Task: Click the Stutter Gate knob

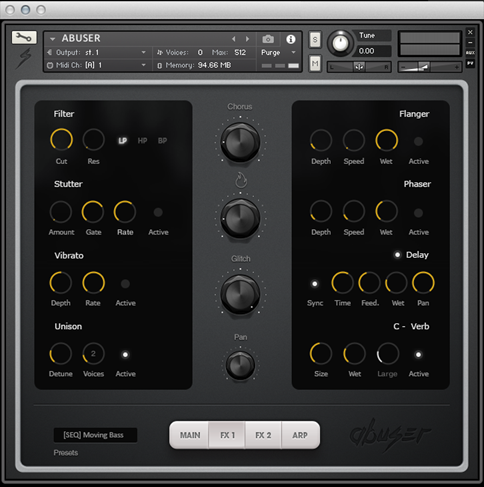Action: coord(93,212)
